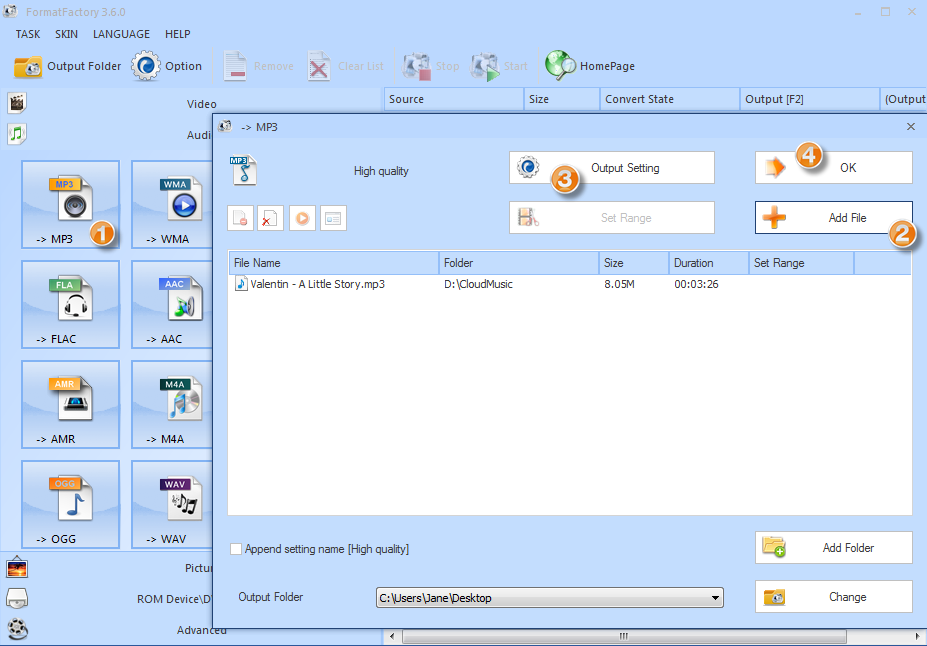Select the AMR format tile

point(69,404)
